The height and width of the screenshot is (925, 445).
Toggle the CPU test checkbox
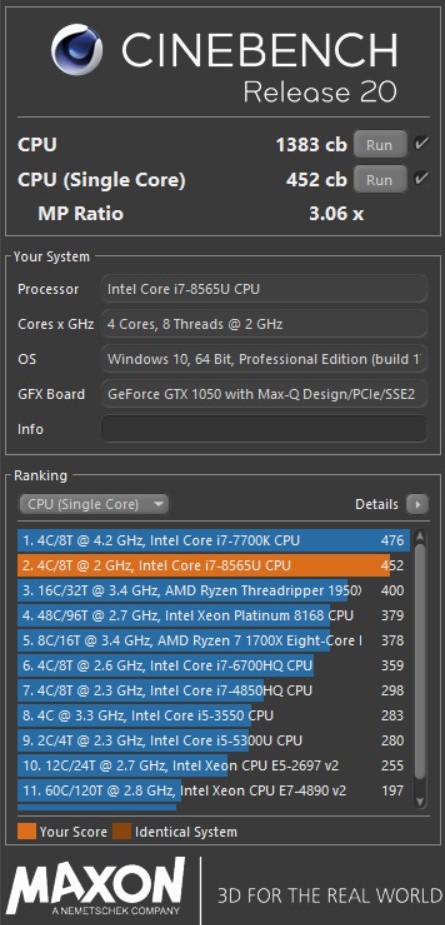(x=421, y=143)
